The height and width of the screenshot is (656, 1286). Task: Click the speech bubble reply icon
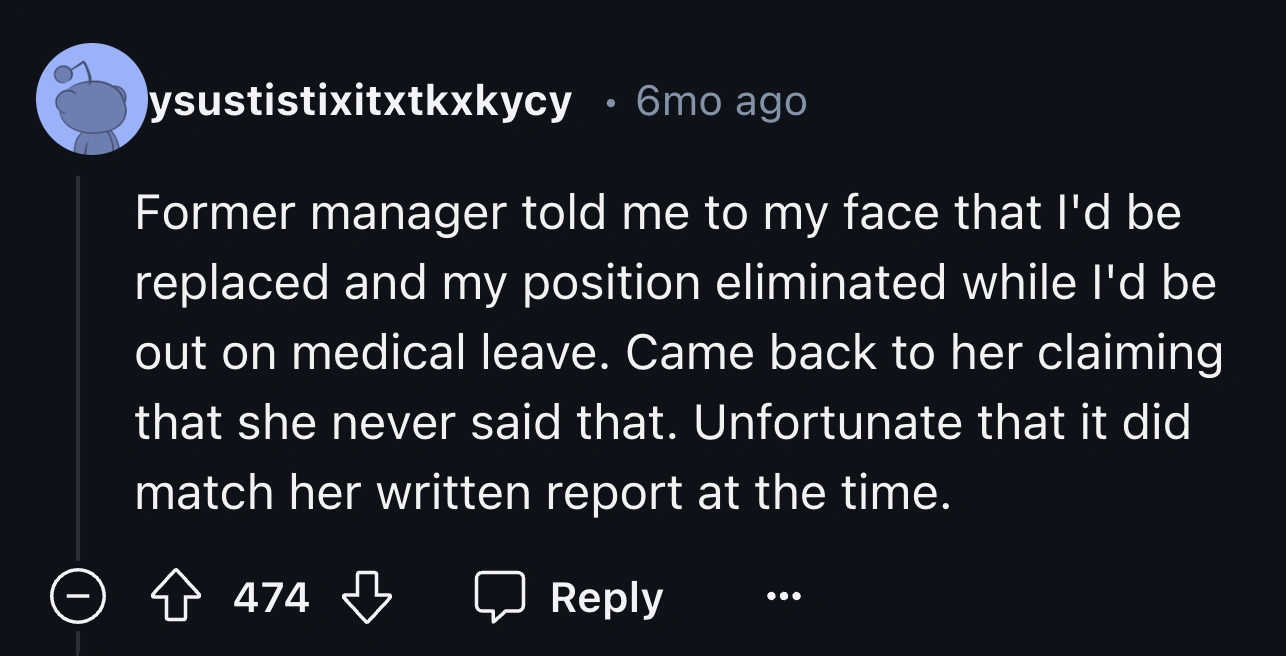[x=500, y=598]
